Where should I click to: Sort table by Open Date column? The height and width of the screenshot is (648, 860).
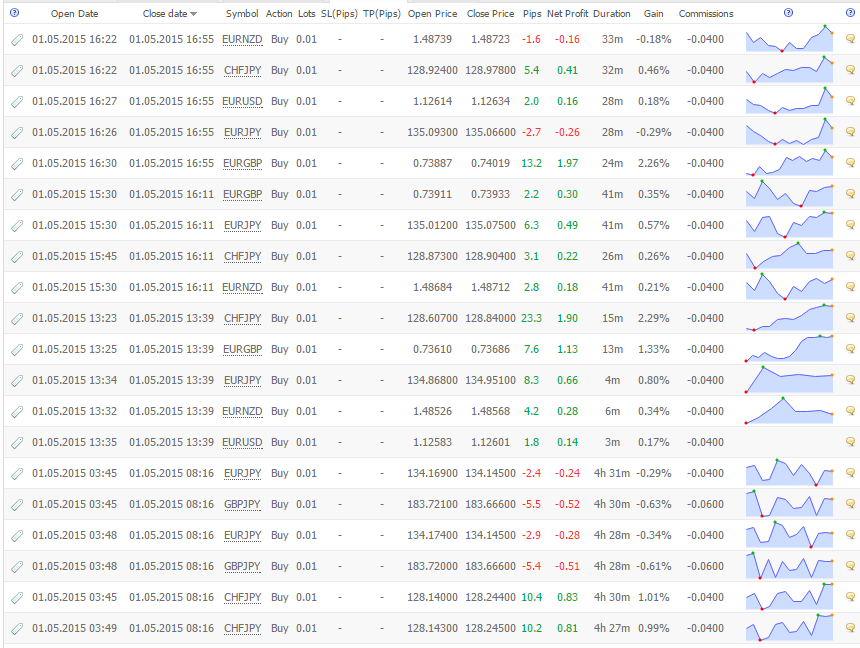pos(75,14)
